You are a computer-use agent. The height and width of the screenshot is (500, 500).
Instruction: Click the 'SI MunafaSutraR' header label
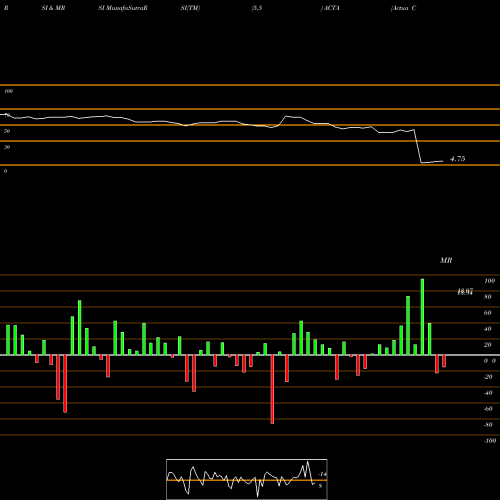click(123, 8)
